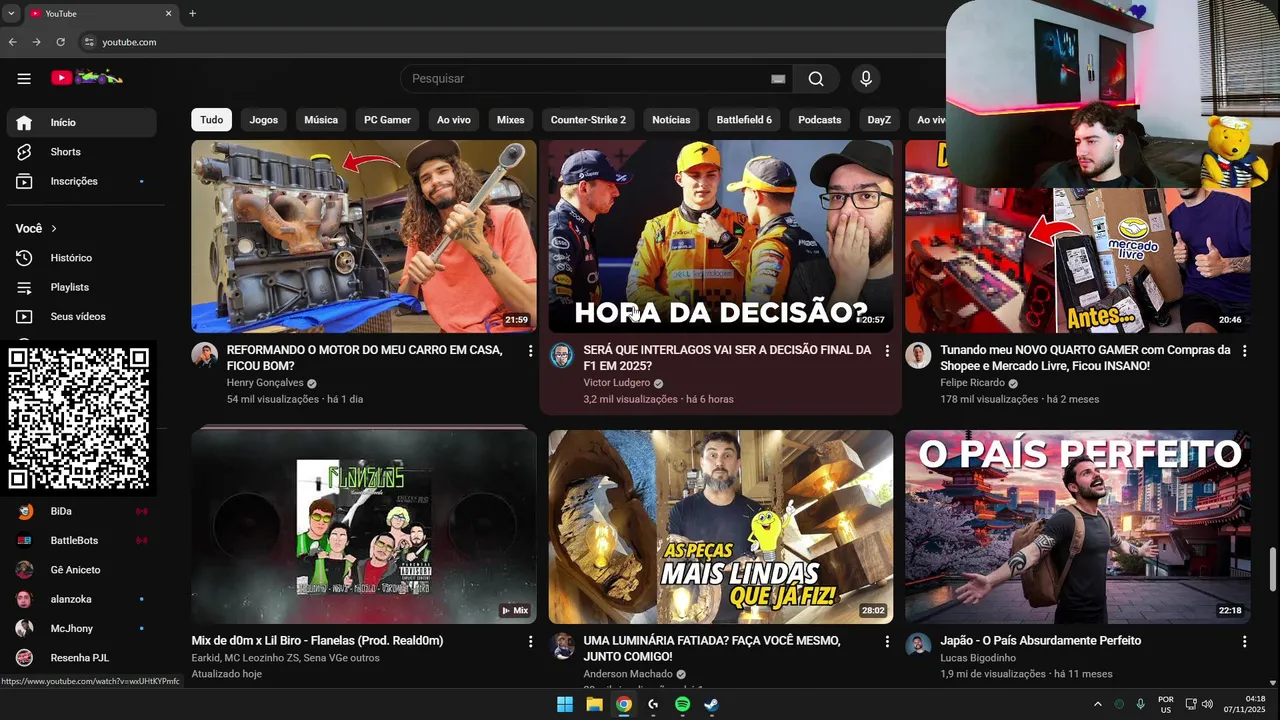Open more options for Mix de d0m video

click(530, 641)
